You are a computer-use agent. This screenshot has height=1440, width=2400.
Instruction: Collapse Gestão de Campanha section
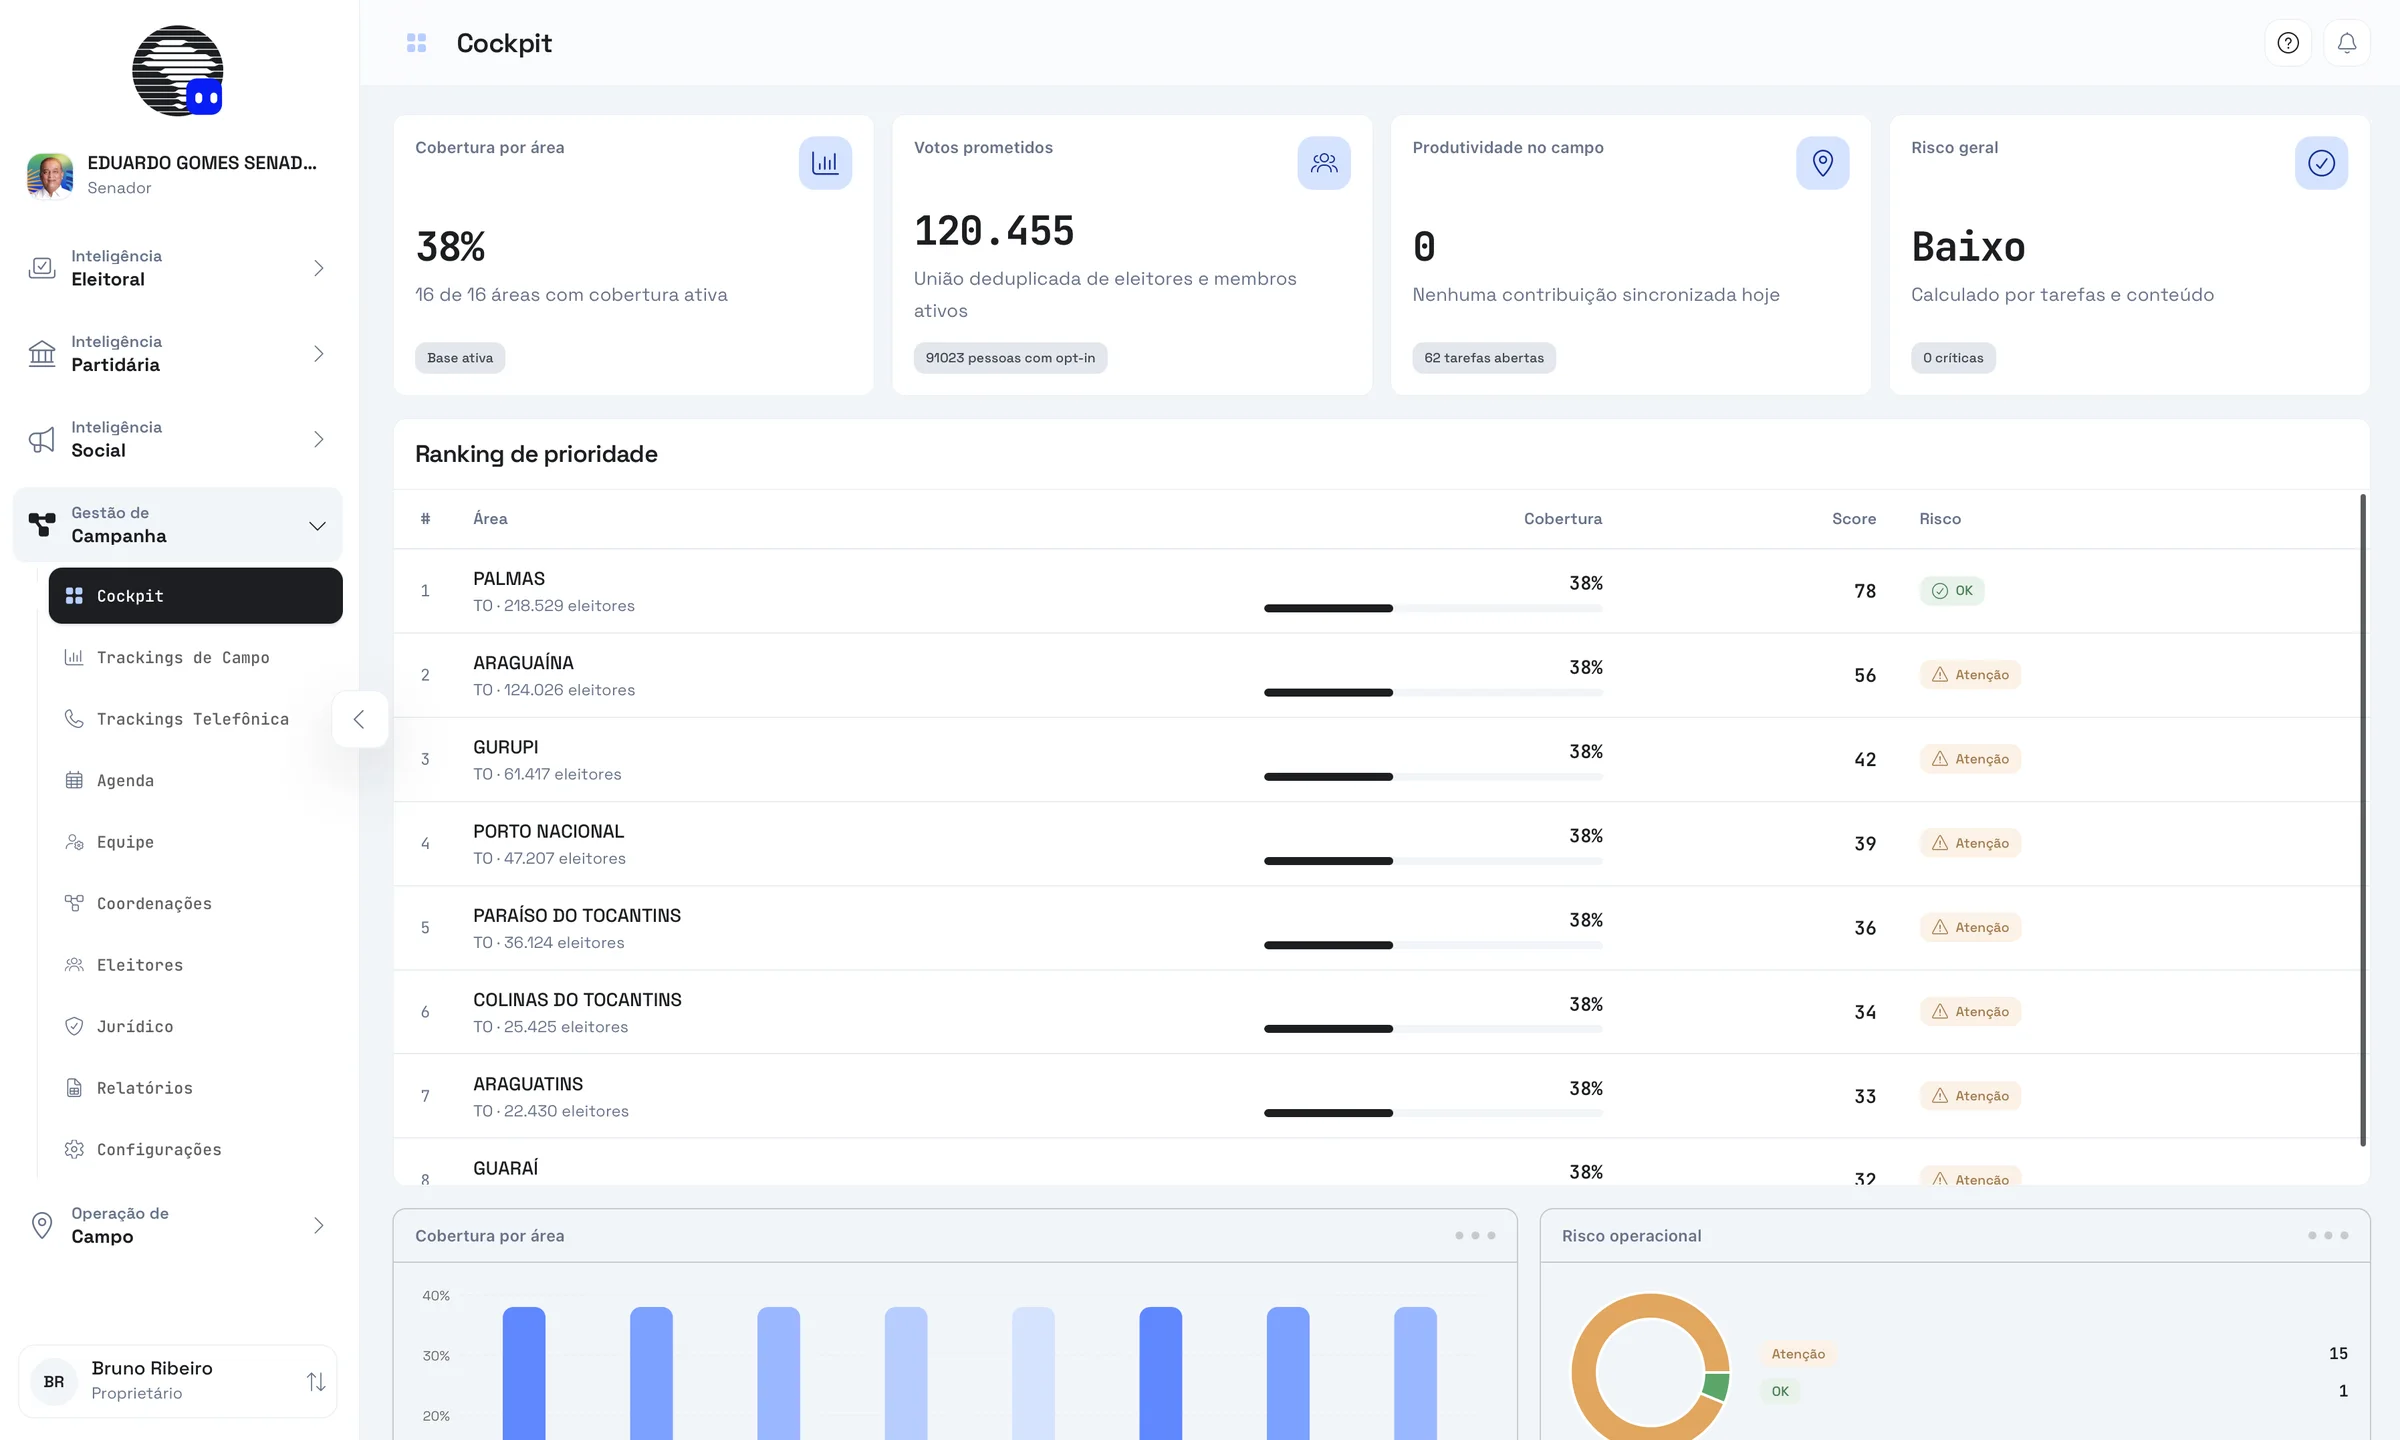178,525
